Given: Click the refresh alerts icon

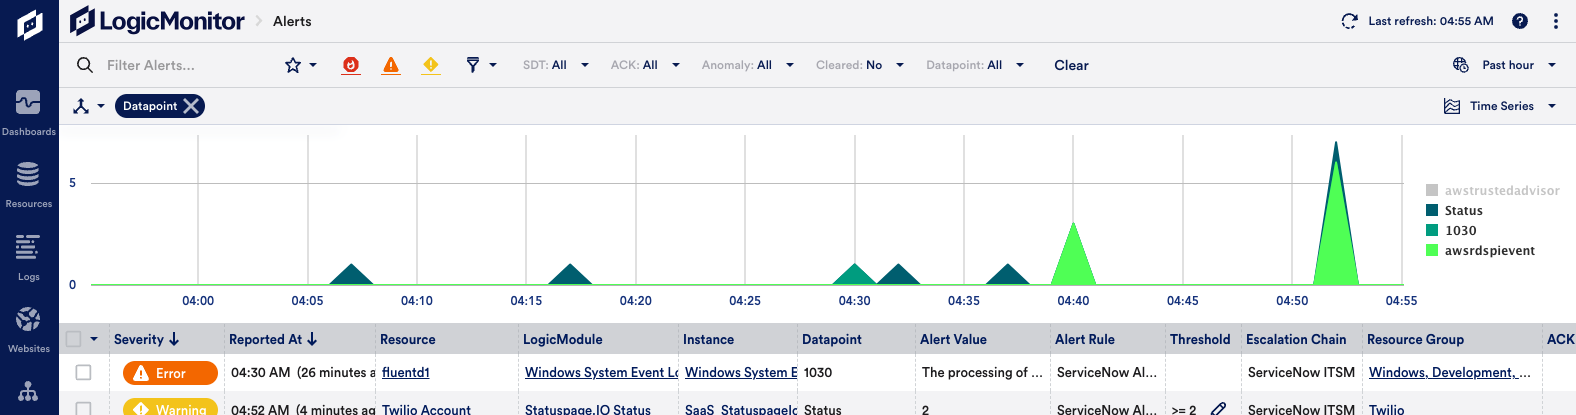Looking at the screenshot, I should point(1349,21).
